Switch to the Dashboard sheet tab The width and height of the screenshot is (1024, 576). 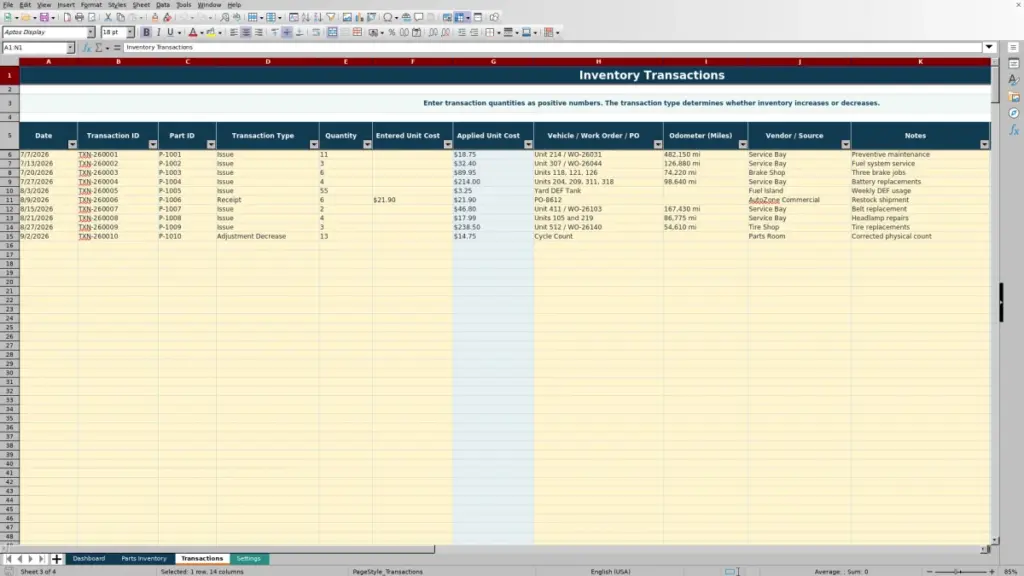[89, 558]
